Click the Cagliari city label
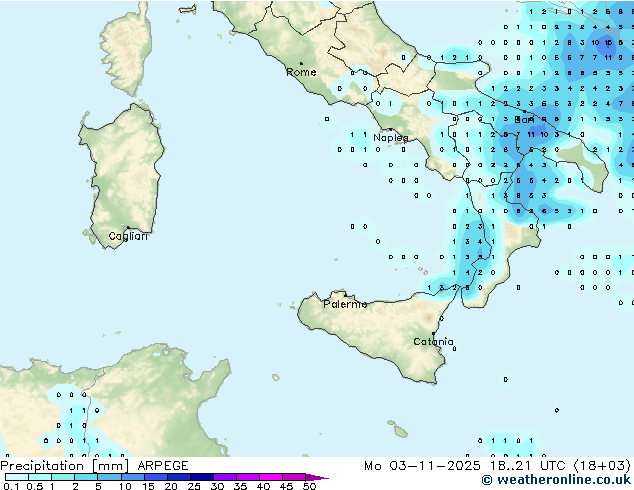This screenshot has width=634, height=490. coord(128,236)
